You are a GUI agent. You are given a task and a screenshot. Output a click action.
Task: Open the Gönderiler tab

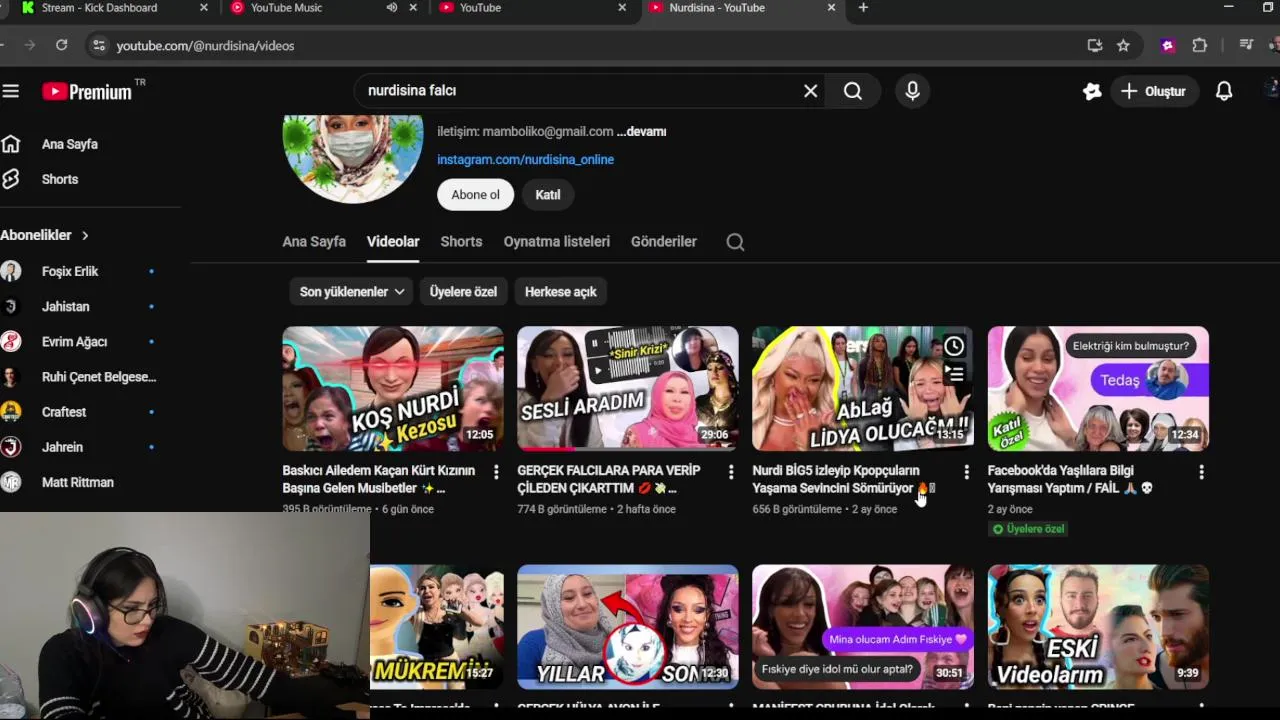(664, 242)
